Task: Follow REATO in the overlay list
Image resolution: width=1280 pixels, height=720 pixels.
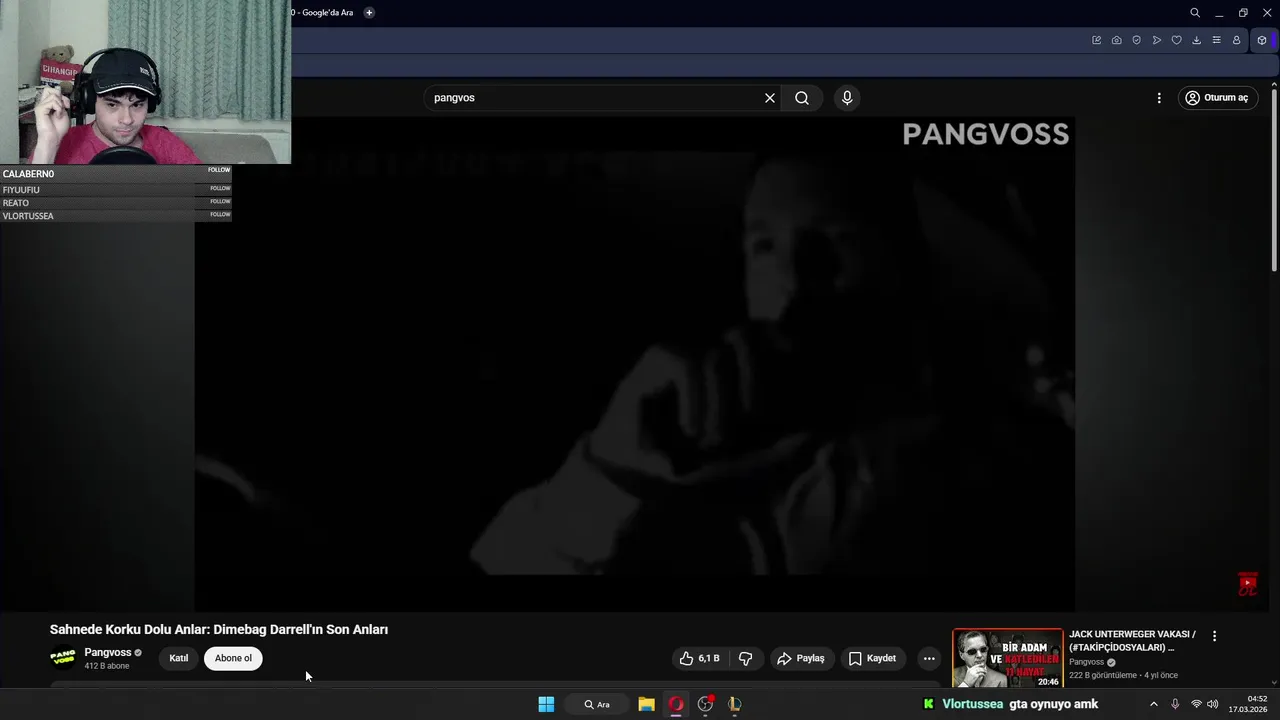Action: 220,201
